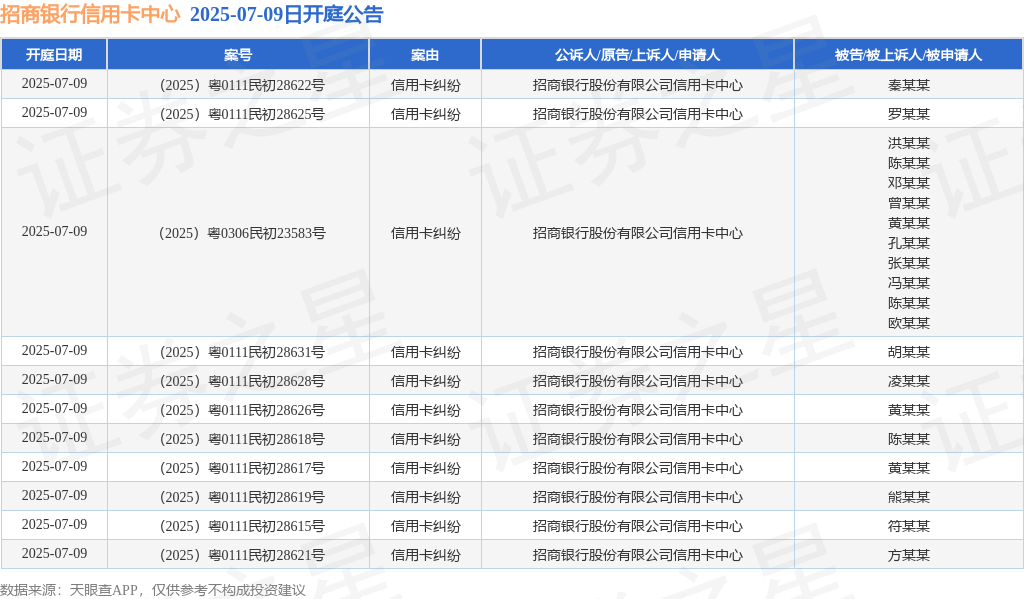The image size is (1024, 599).
Task: Click 招商银行股份有限公司信用卡中心 in the 符某某 row
Action: coord(637,526)
